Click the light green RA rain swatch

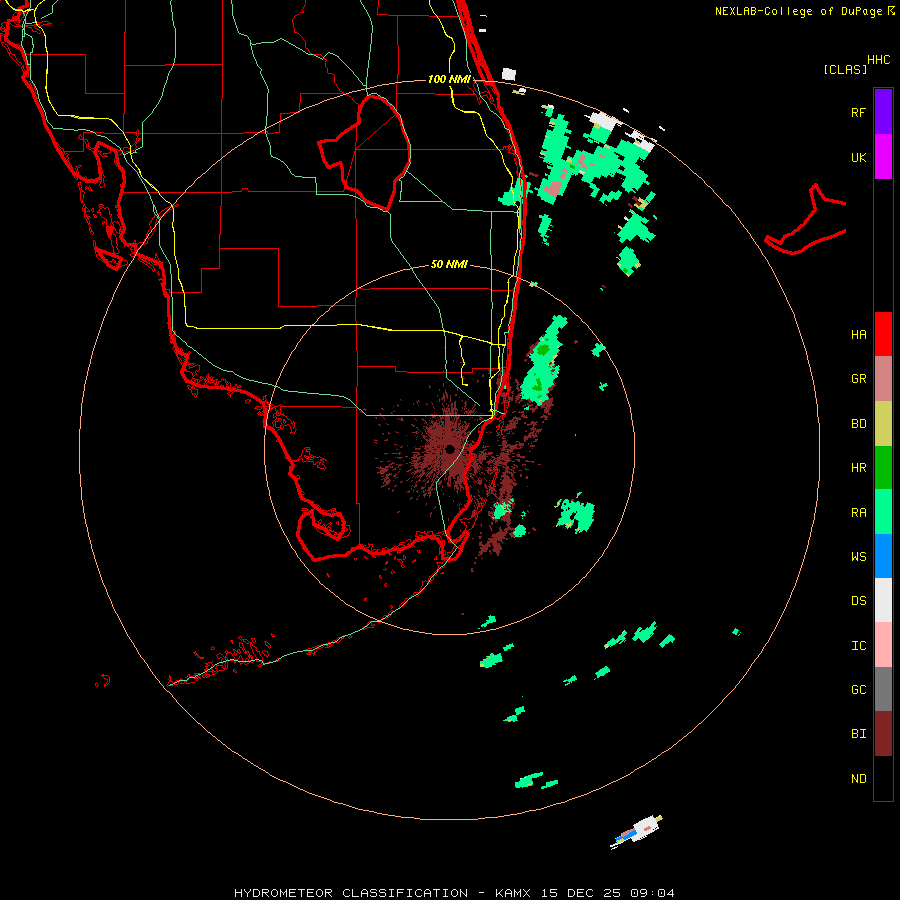click(x=883, y=512)
